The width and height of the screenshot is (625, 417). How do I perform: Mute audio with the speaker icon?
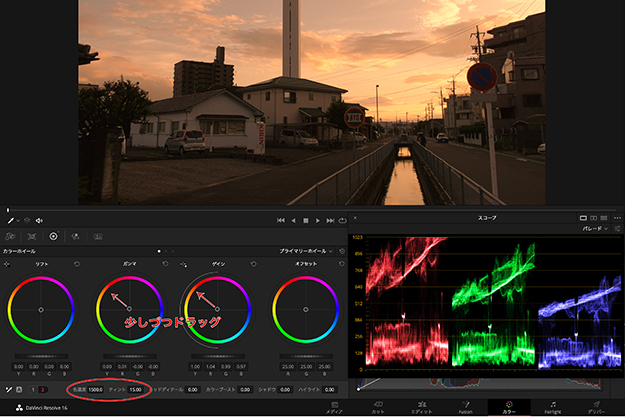click(39, 220)
